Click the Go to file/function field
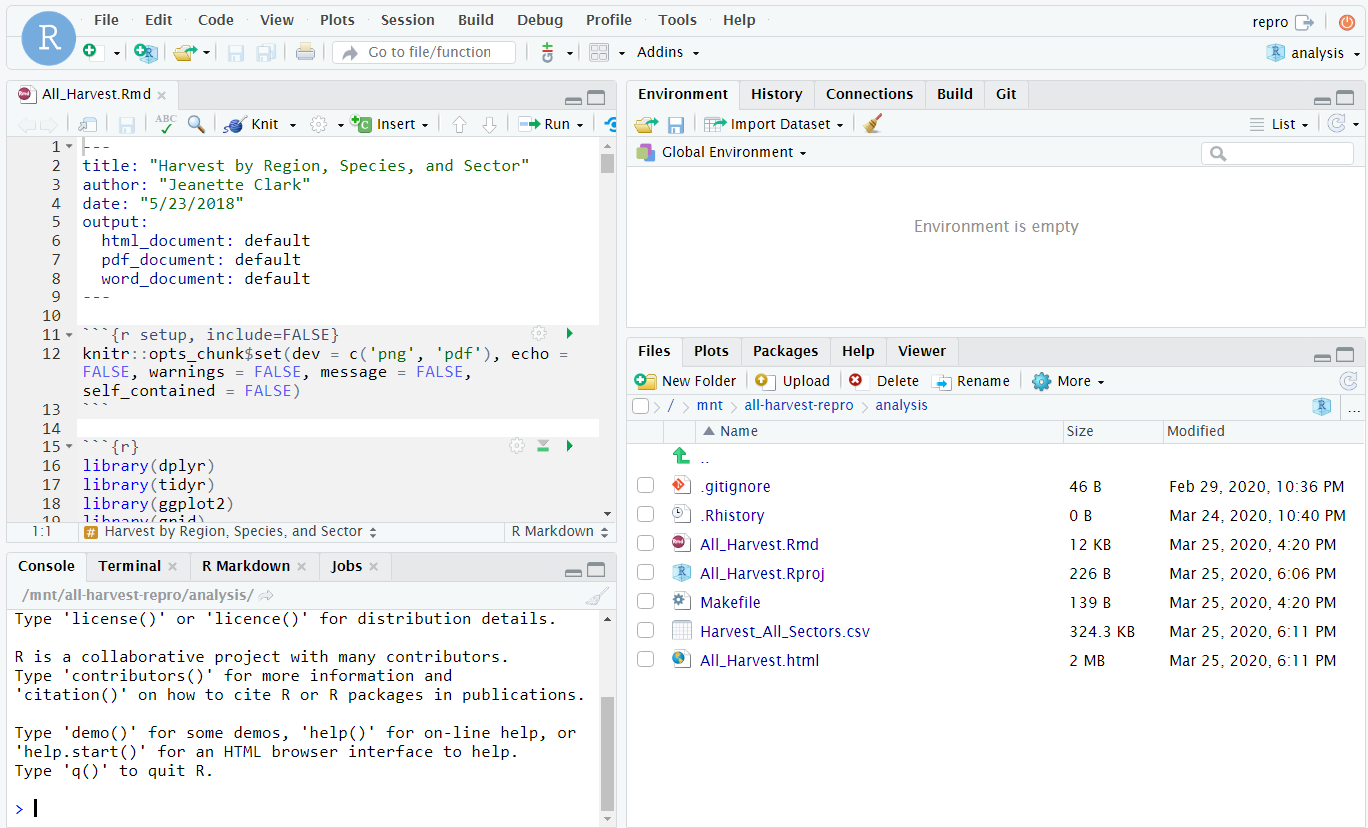Image resolution: width=1368 pixels, height=828 pixels. coord(424,52)
